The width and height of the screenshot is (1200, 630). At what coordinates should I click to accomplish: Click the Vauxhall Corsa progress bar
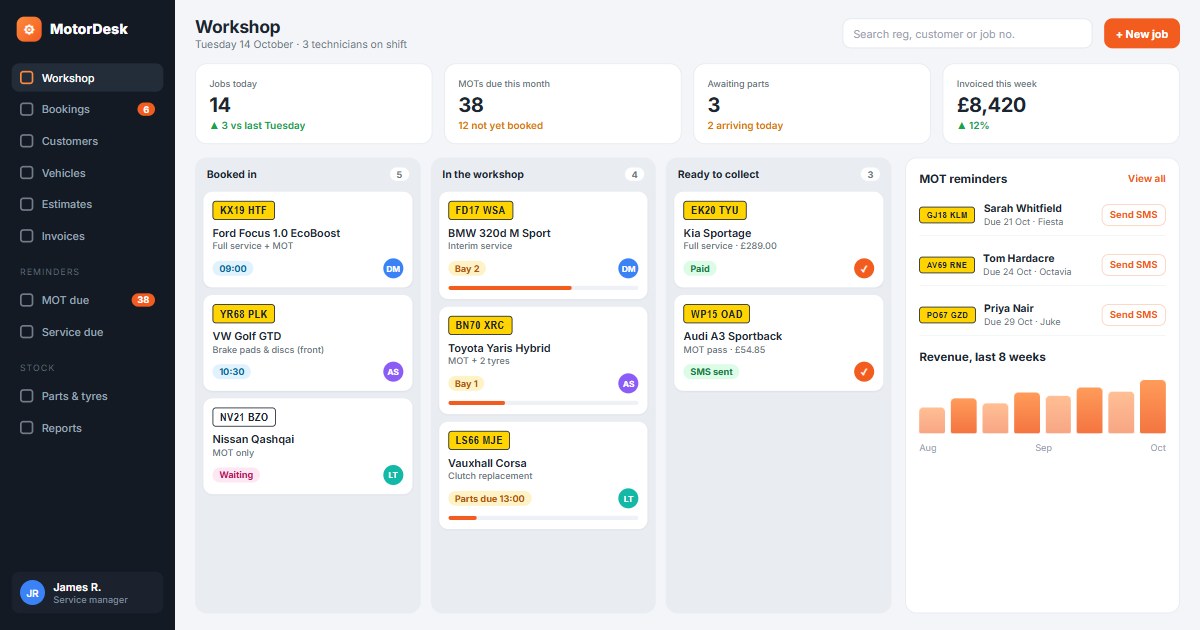543,518
